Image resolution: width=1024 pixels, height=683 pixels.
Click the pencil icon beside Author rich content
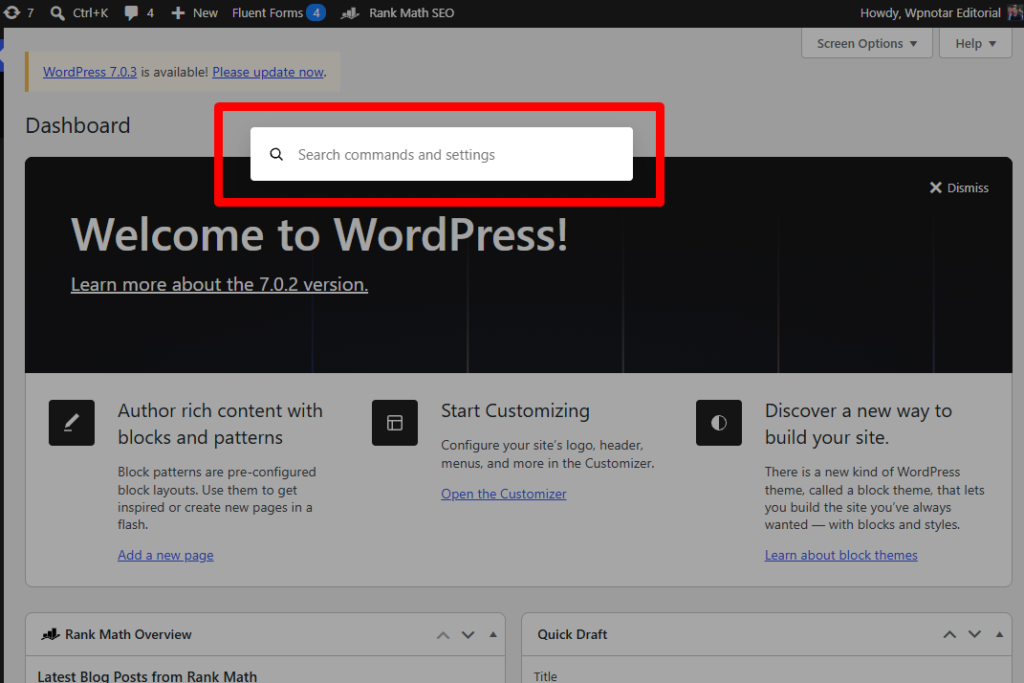point(72,422)
